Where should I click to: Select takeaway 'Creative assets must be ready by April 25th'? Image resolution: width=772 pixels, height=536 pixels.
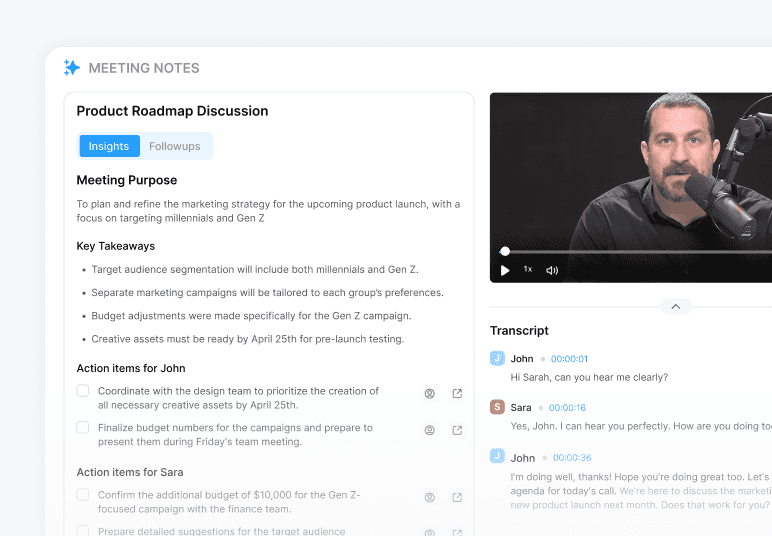[x=248, y=339]
